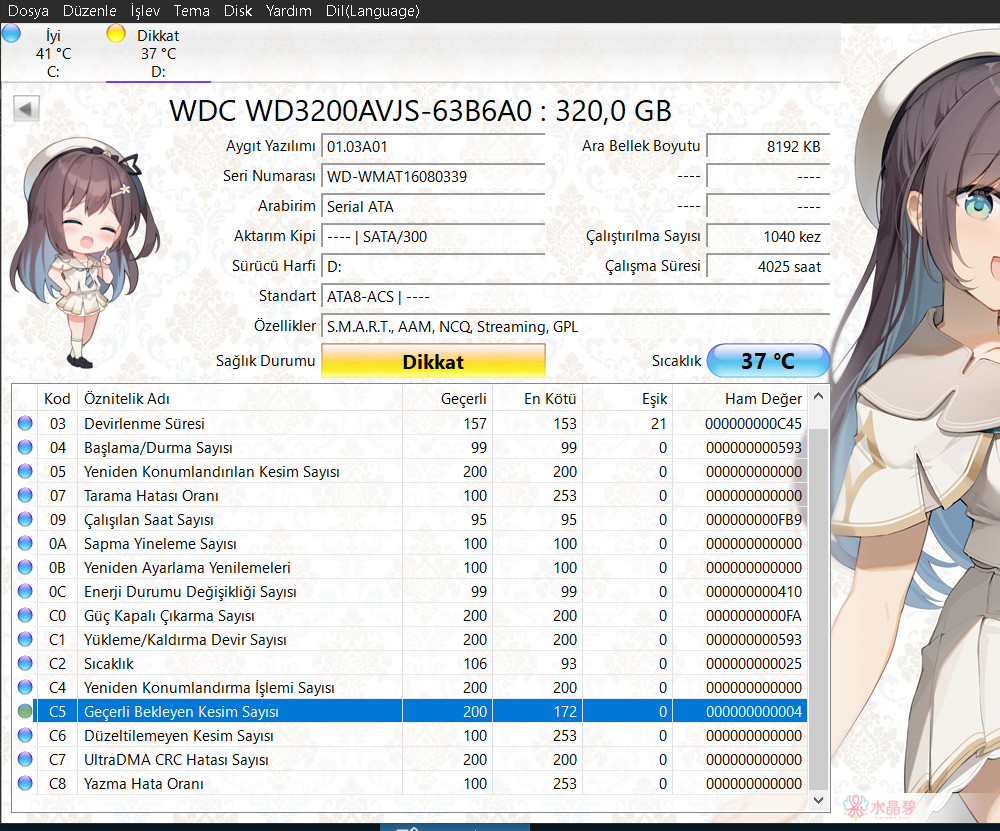1000x831 pixels.
Task: Click status orb of Sıcaklık row
Action: tap(25, 663)
